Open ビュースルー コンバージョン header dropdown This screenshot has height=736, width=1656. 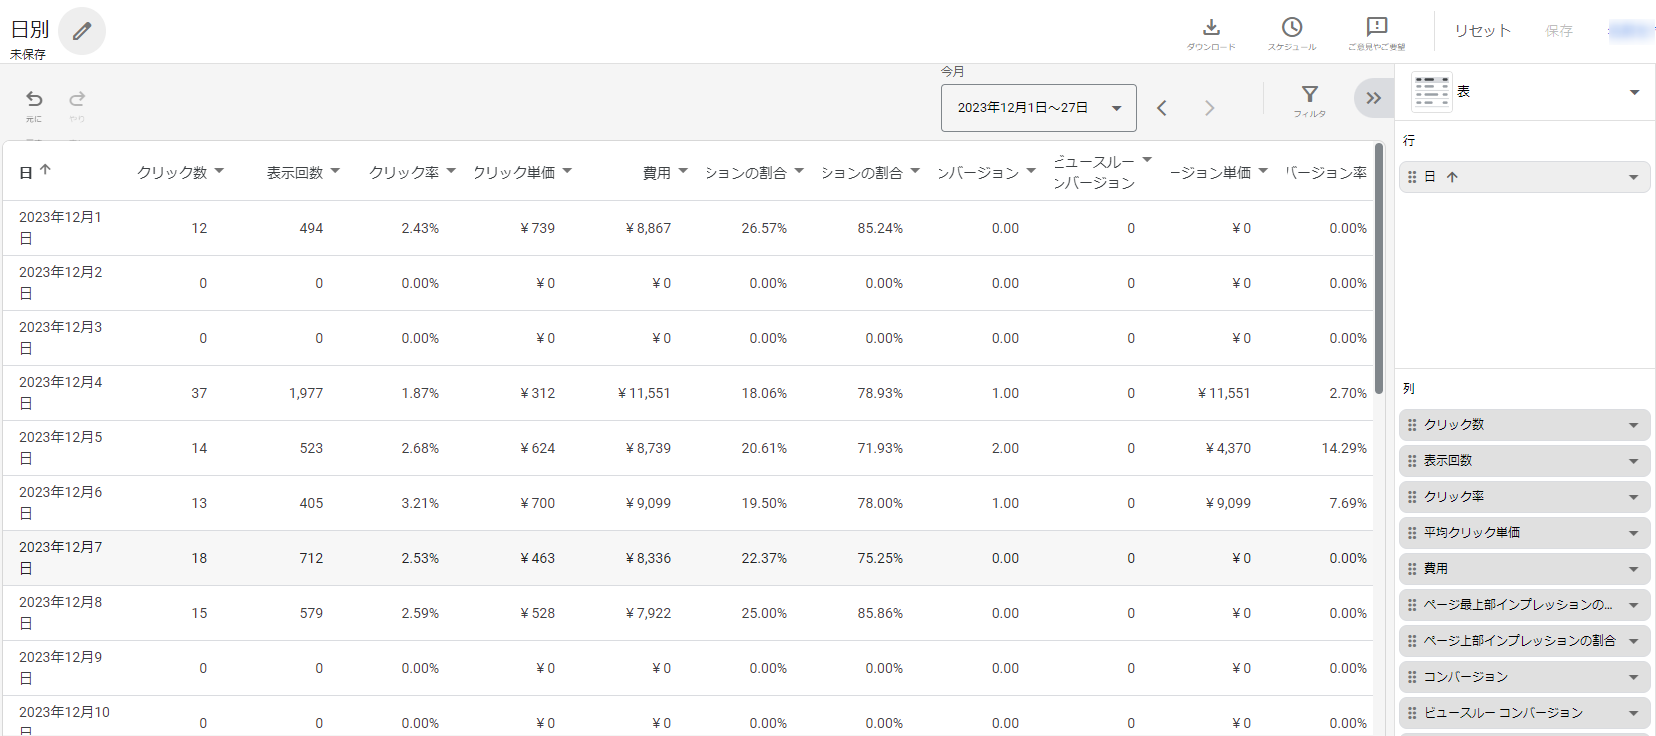(1147, 160)
